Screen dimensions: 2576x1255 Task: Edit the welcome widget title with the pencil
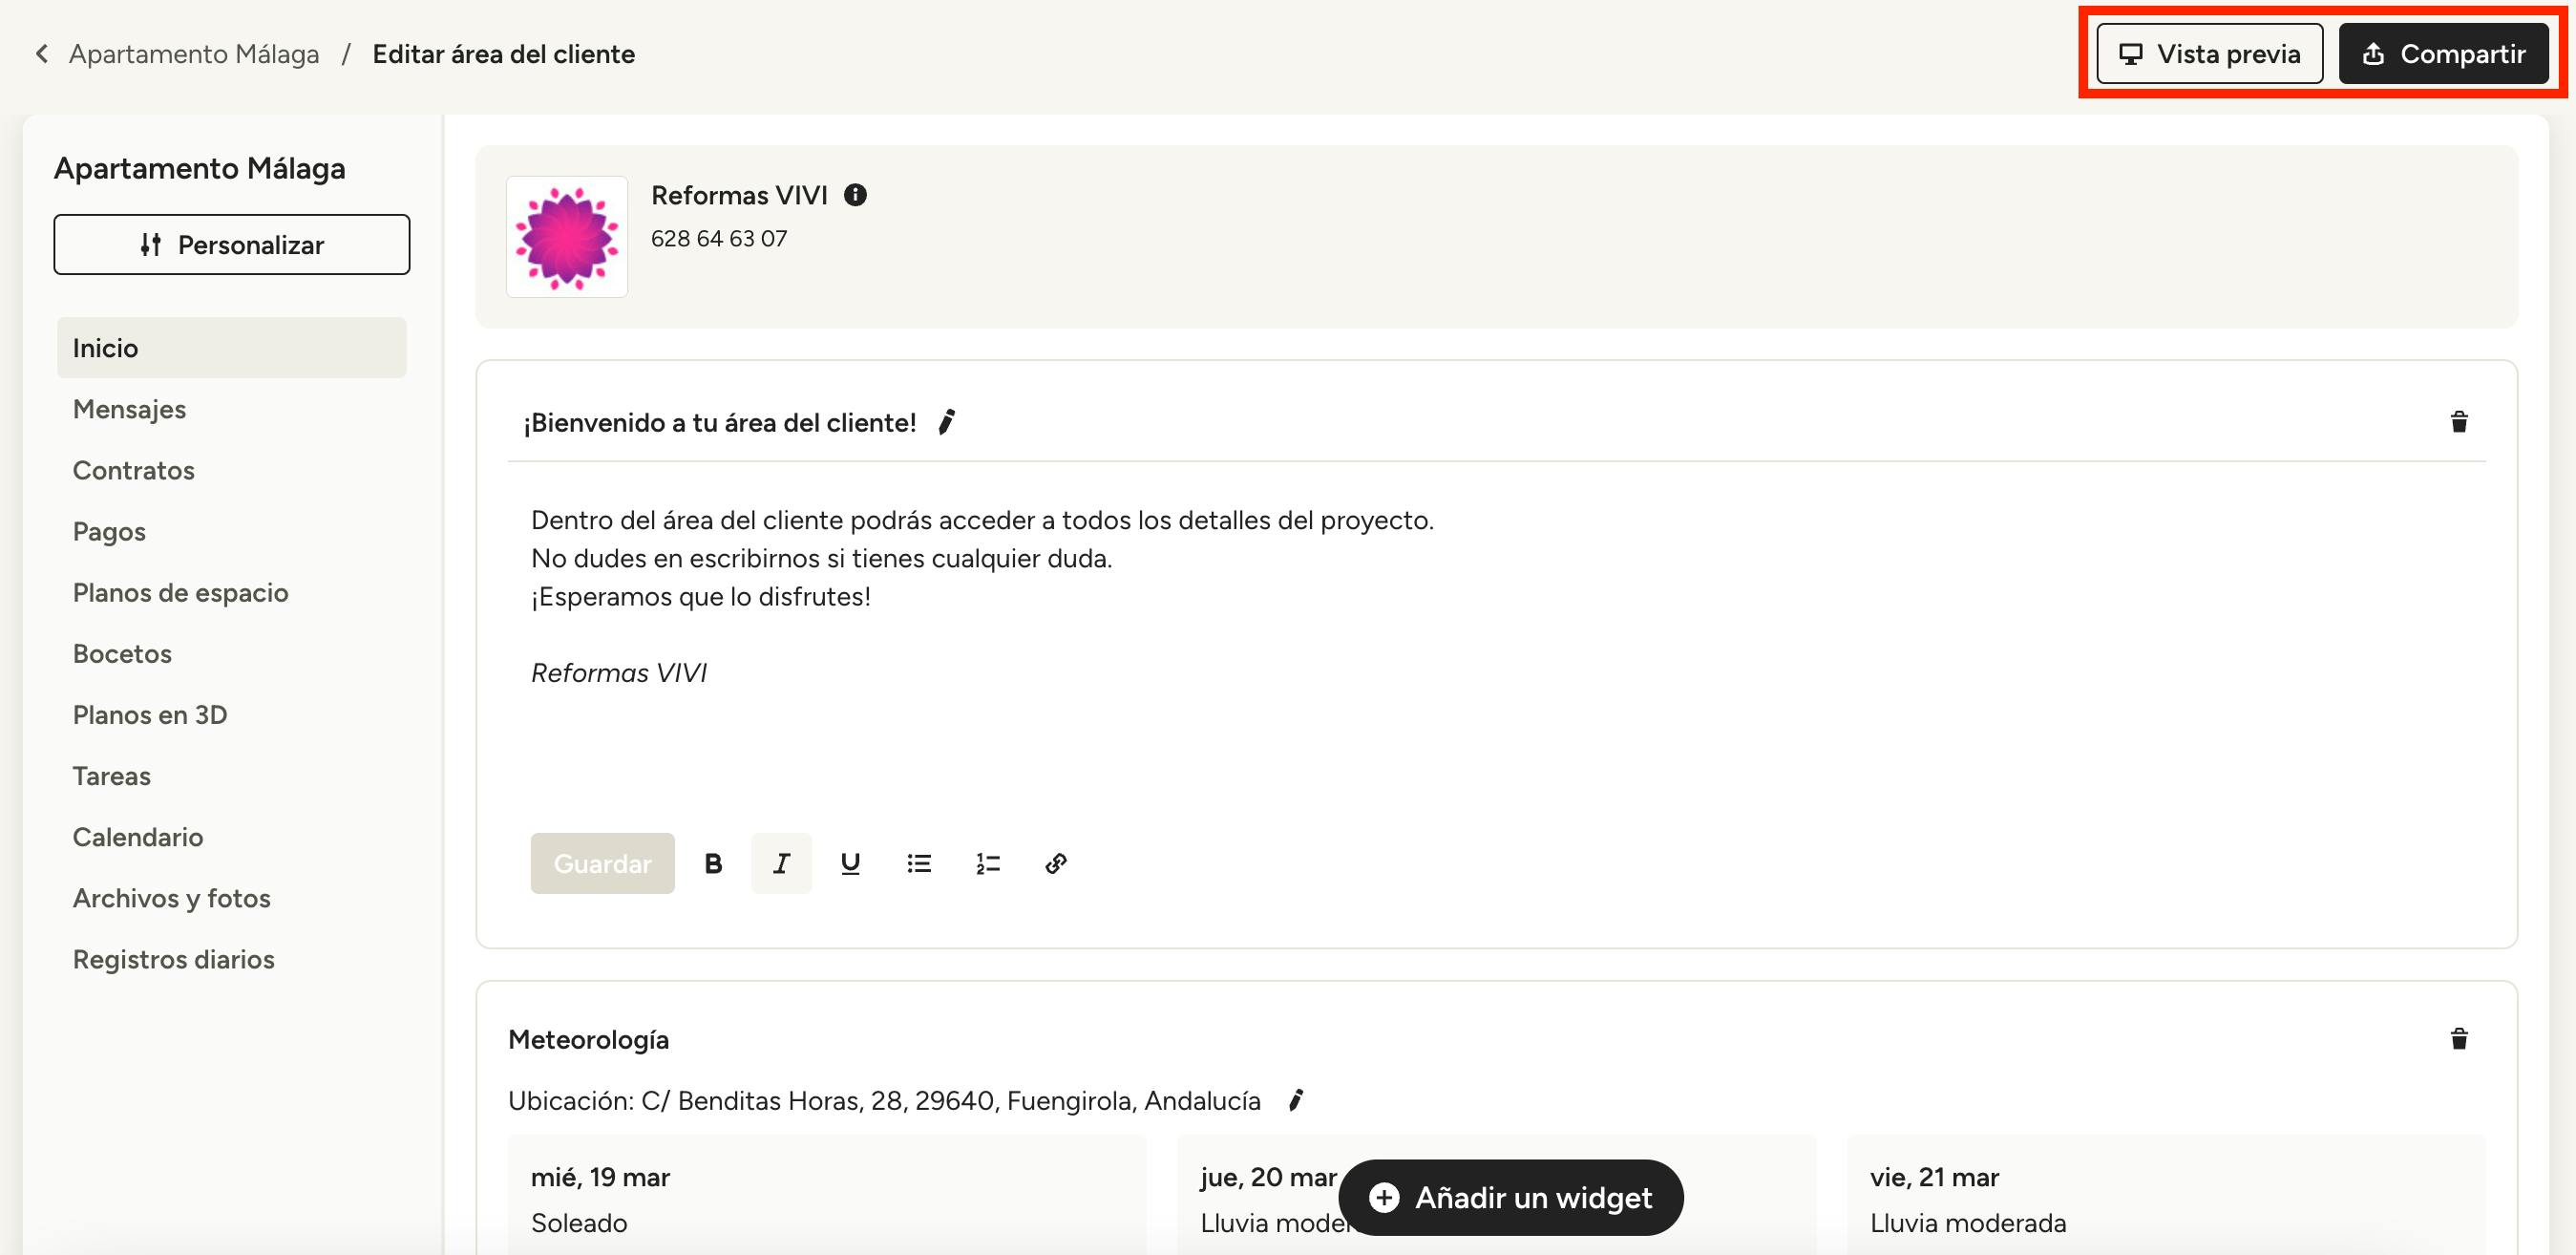coord(946,422)
